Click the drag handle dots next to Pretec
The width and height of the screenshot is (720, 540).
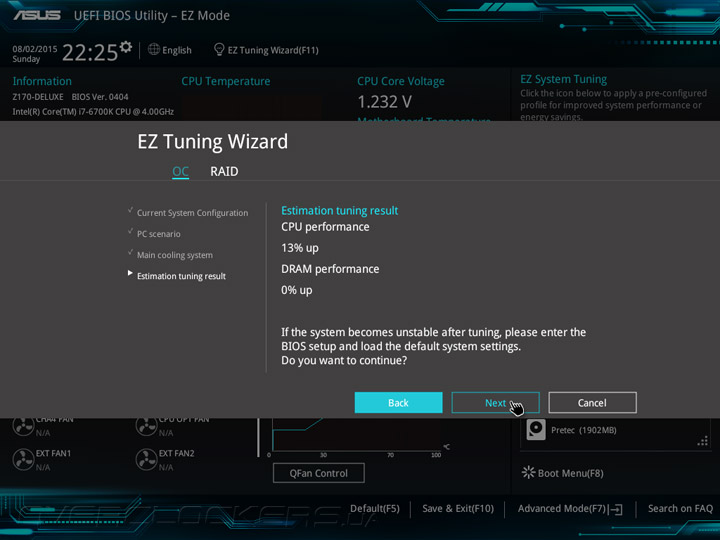703,441
